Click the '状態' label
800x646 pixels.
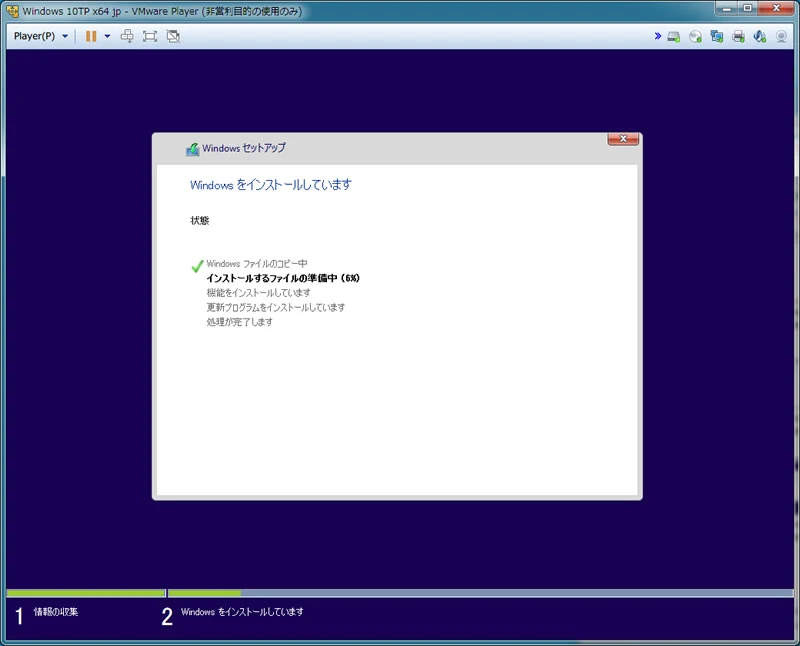pos(199,220)
